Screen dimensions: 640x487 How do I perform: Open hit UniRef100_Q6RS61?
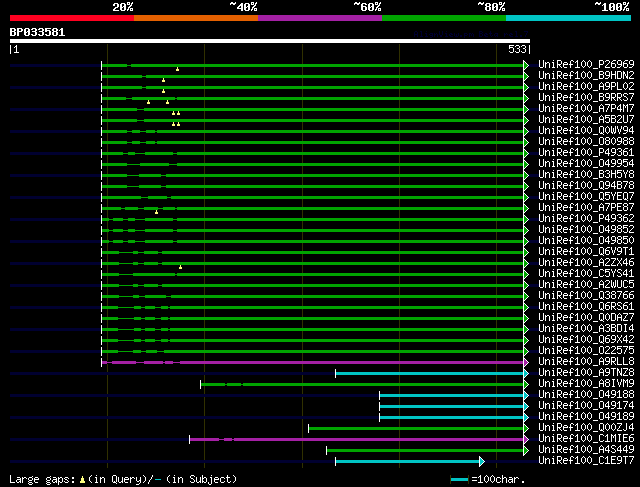[586, 307]
